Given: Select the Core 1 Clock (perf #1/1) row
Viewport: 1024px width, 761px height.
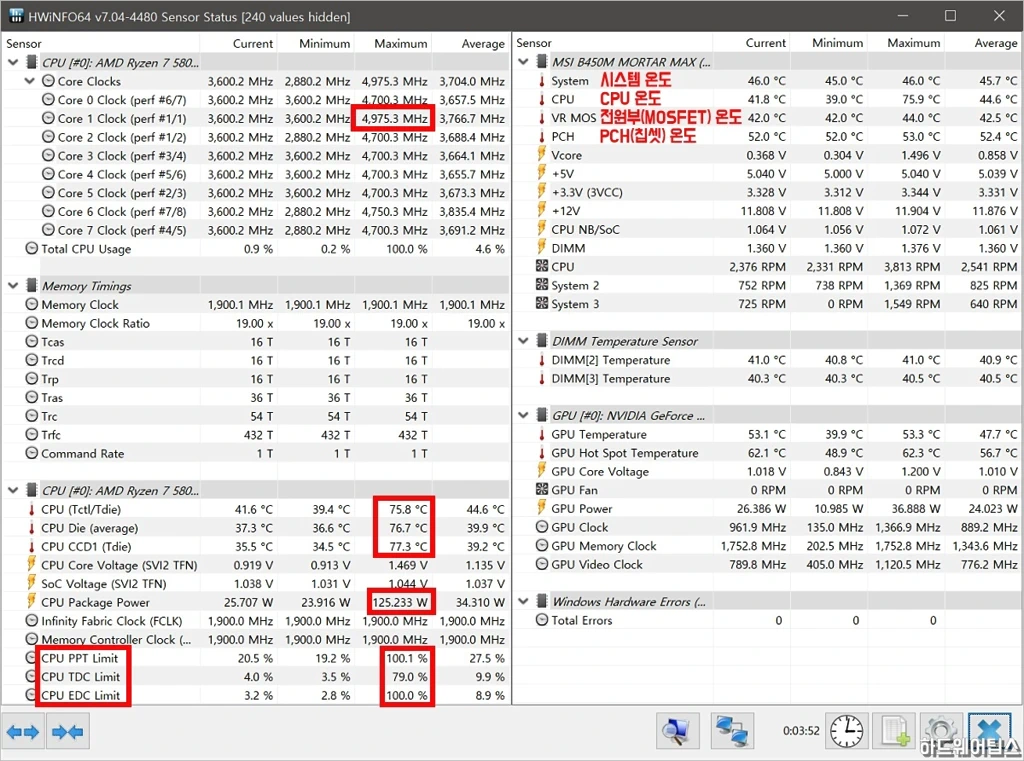Looking at the screenshot, I should [255, 118].
